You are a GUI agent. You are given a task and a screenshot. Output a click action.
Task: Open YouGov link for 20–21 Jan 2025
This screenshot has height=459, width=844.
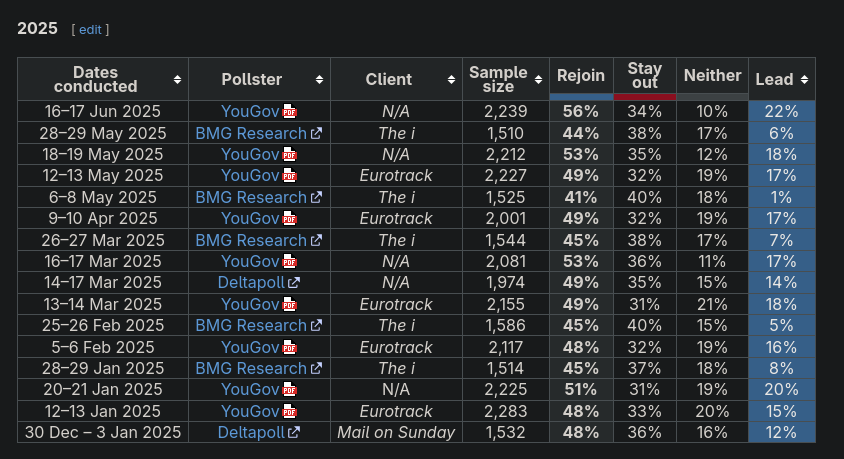click(250, 390)
